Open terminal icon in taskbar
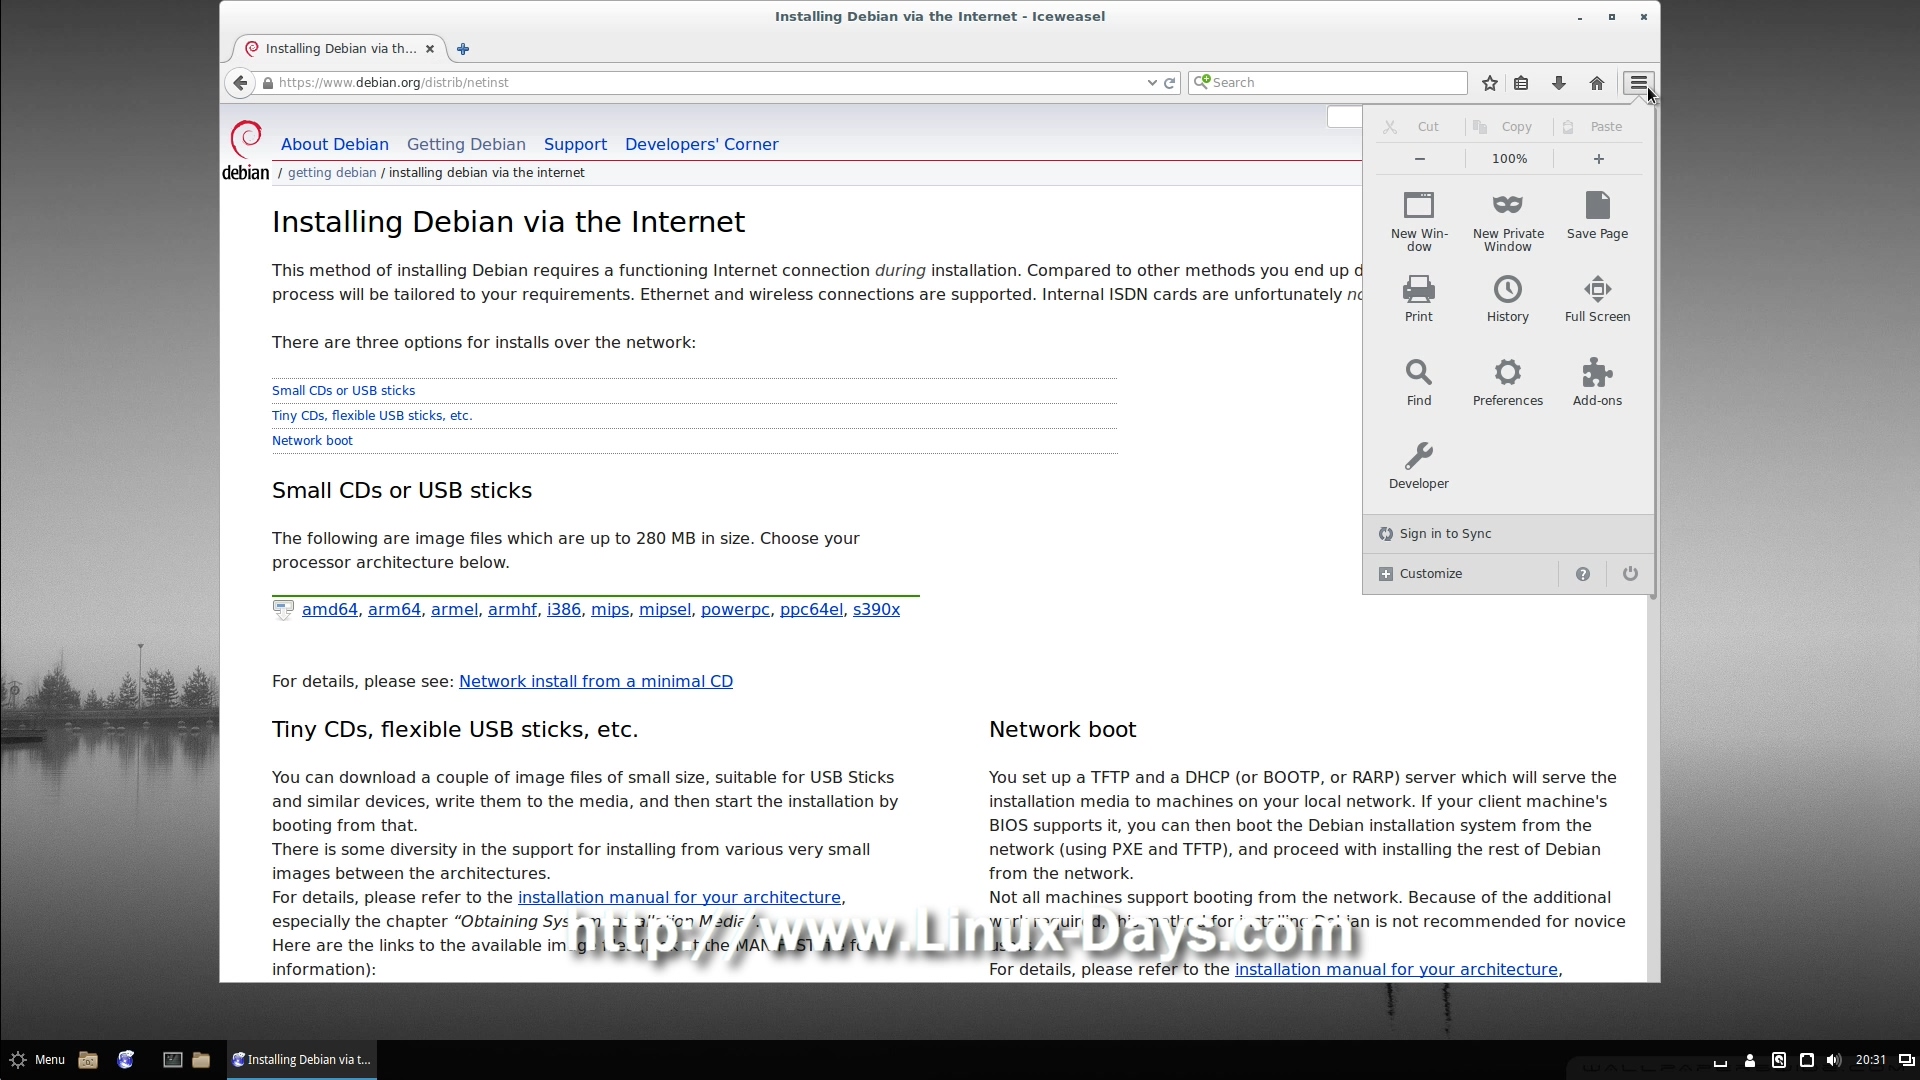 pyautogui.click(x=173, y=1060)
